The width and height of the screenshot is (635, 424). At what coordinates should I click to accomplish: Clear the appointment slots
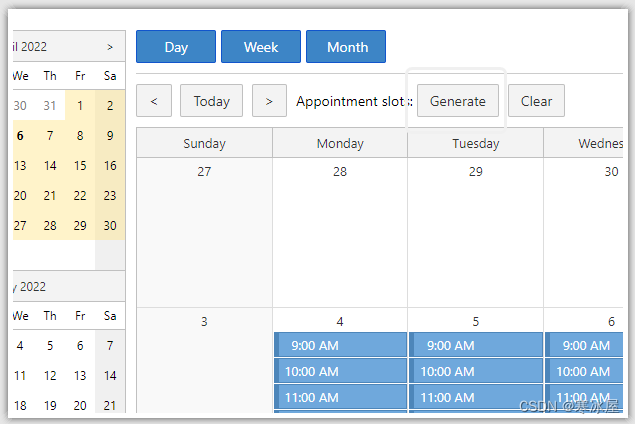coord(536,101)
